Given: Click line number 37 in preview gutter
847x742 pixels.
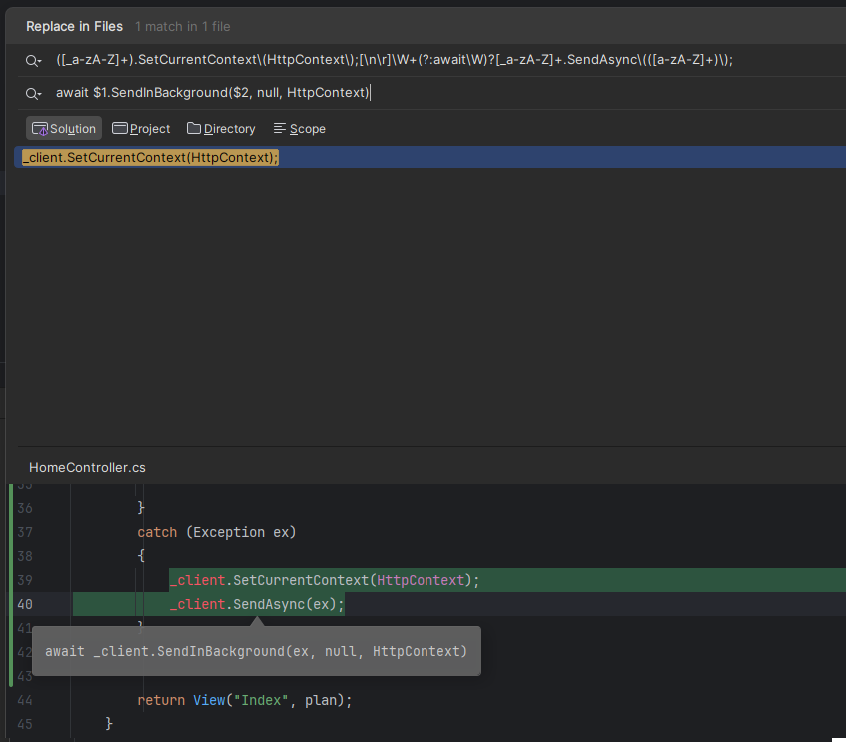Looking at the screenshot, I should 25,532.
